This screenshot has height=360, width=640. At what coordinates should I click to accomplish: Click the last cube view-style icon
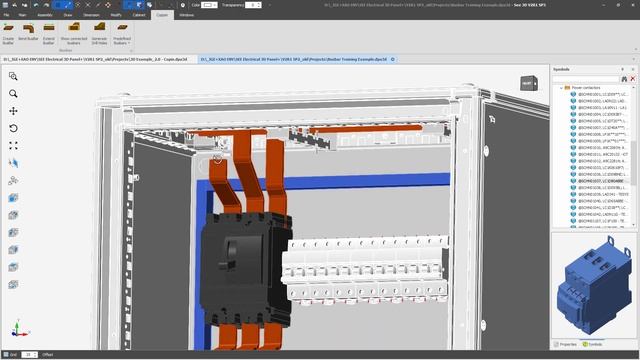tap(13, 284)
